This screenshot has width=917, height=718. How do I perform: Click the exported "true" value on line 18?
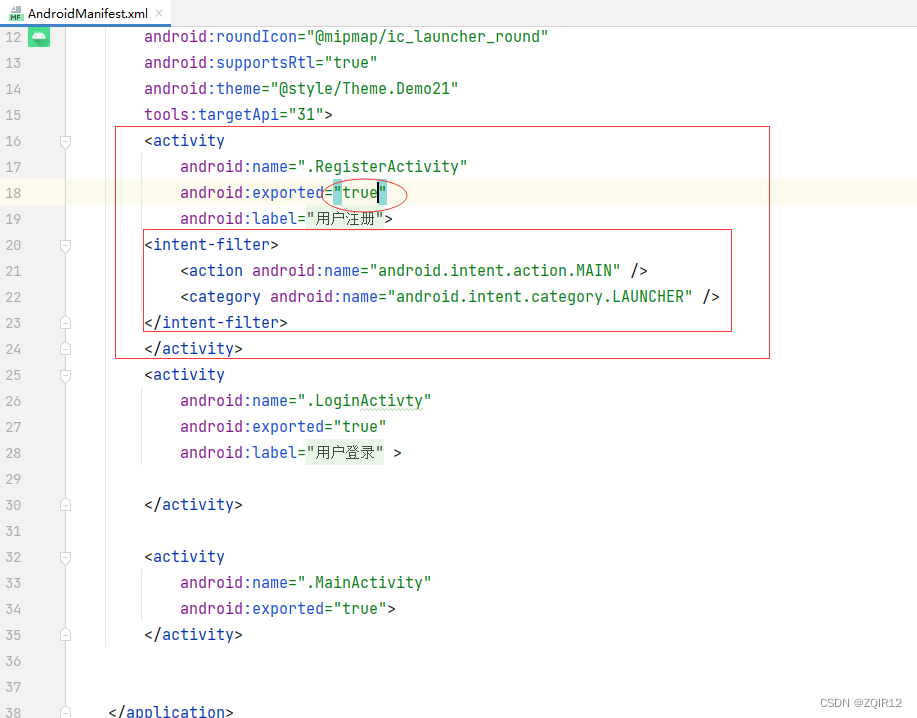pos(360,193)
